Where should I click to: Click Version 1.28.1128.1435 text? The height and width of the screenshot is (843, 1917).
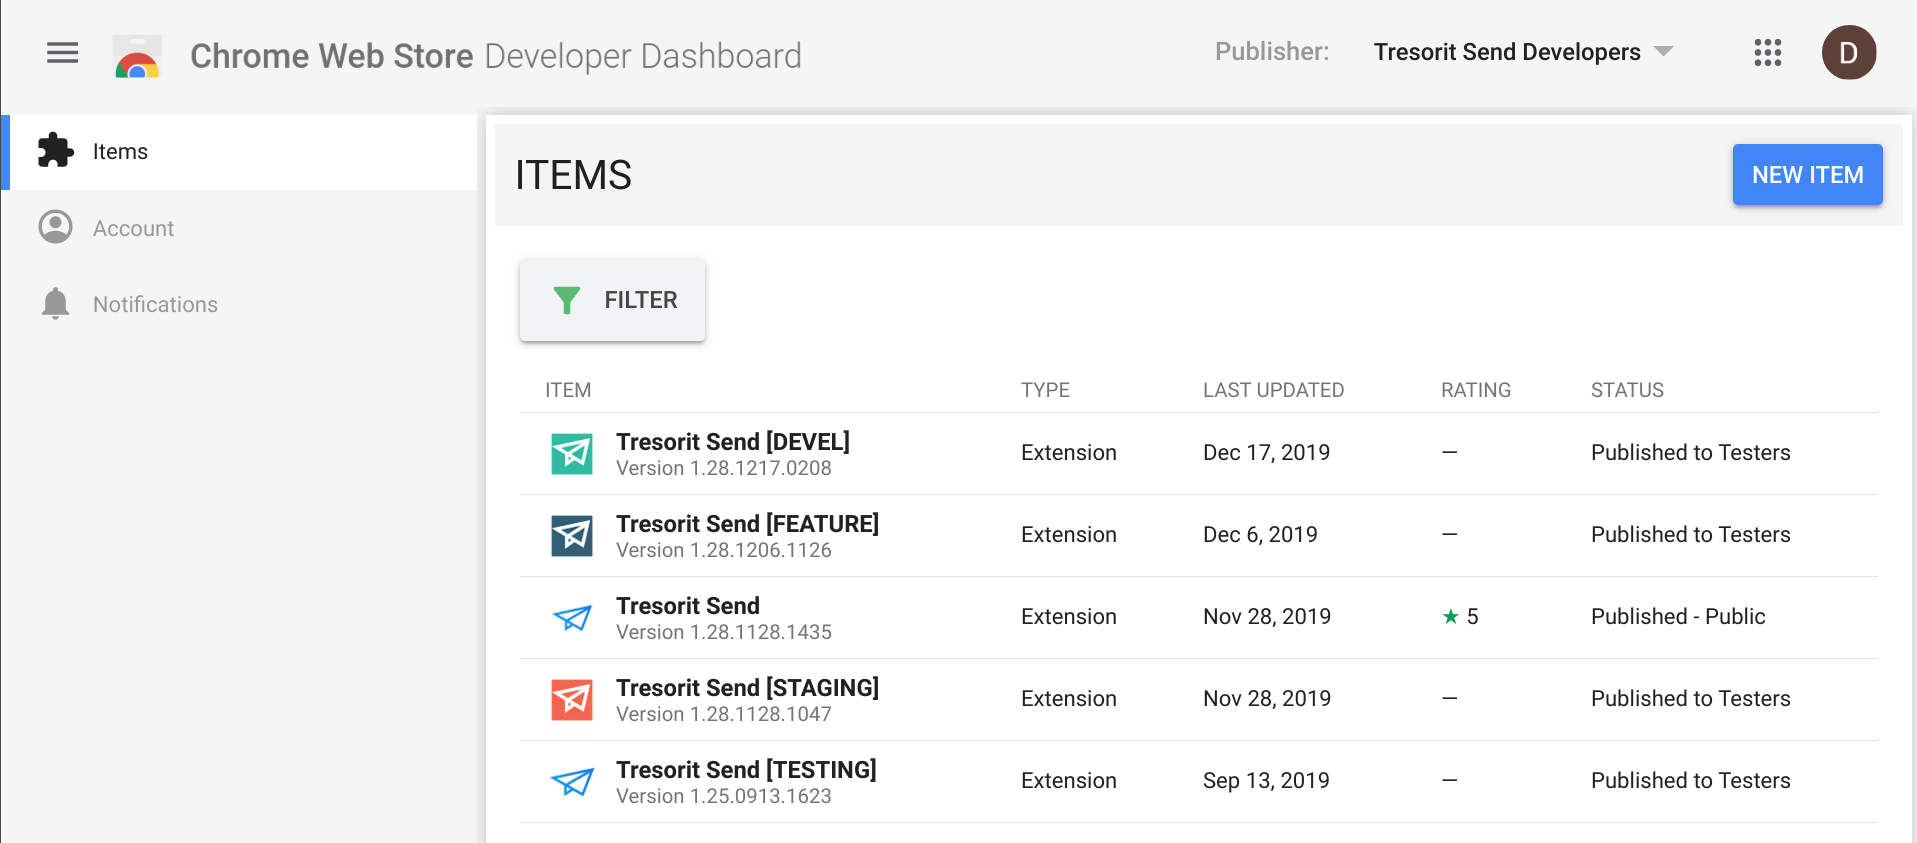tap(724, 633)
